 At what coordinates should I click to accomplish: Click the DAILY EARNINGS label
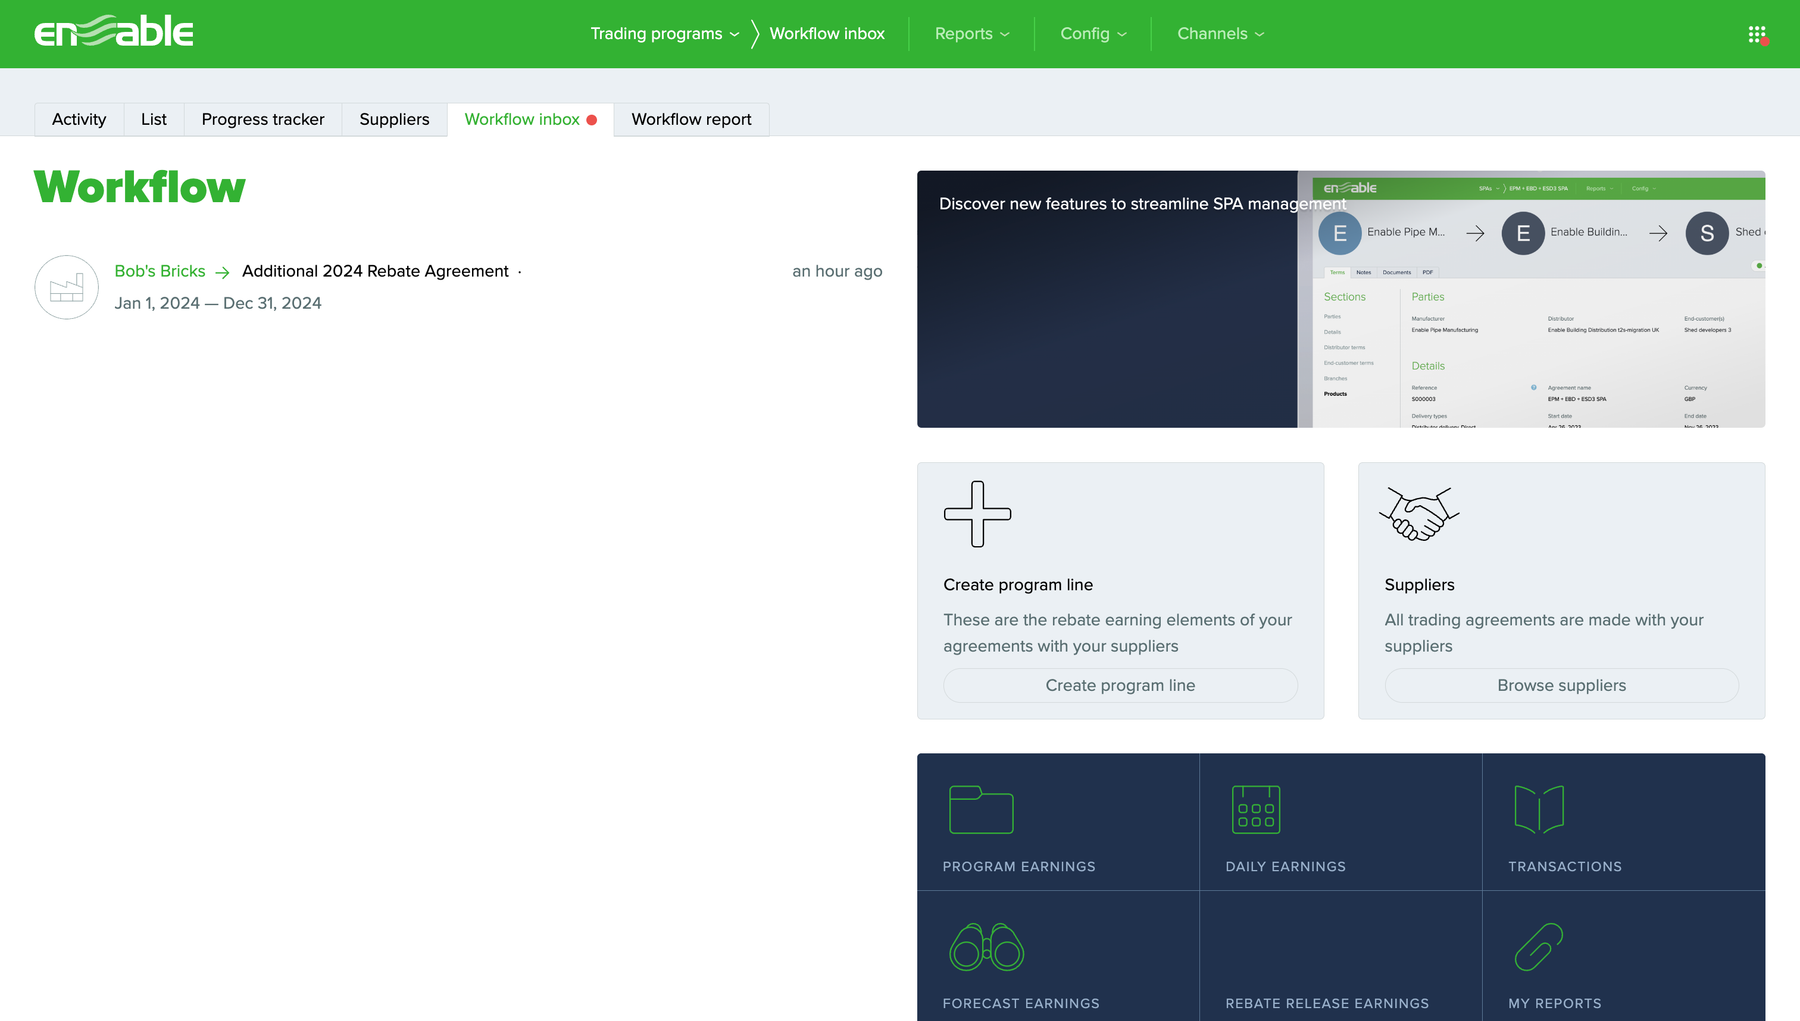(1285, 866)
